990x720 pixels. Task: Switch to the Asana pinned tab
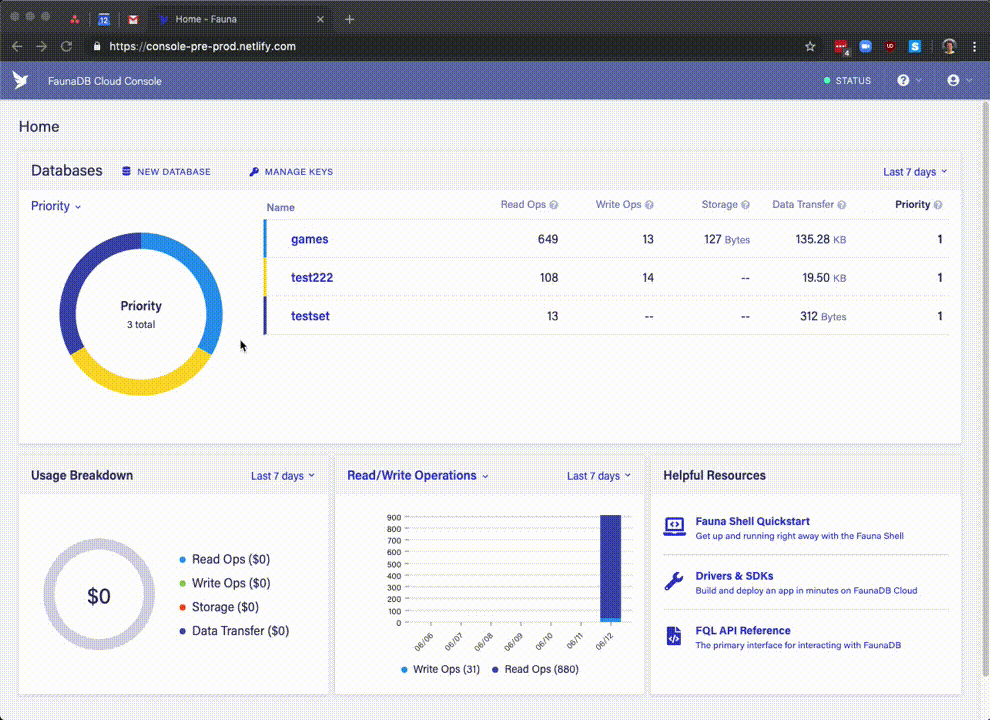(75, 20)
